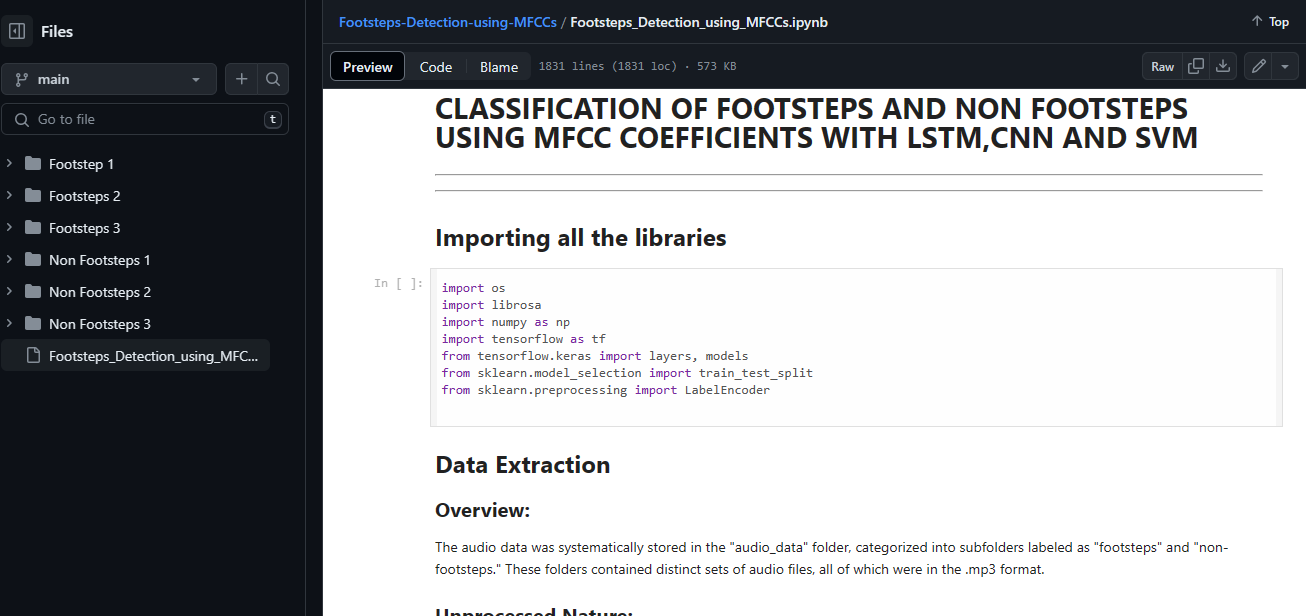Click the "1831 lines (1831 loc) · 573 KB" text

(637, 67)
